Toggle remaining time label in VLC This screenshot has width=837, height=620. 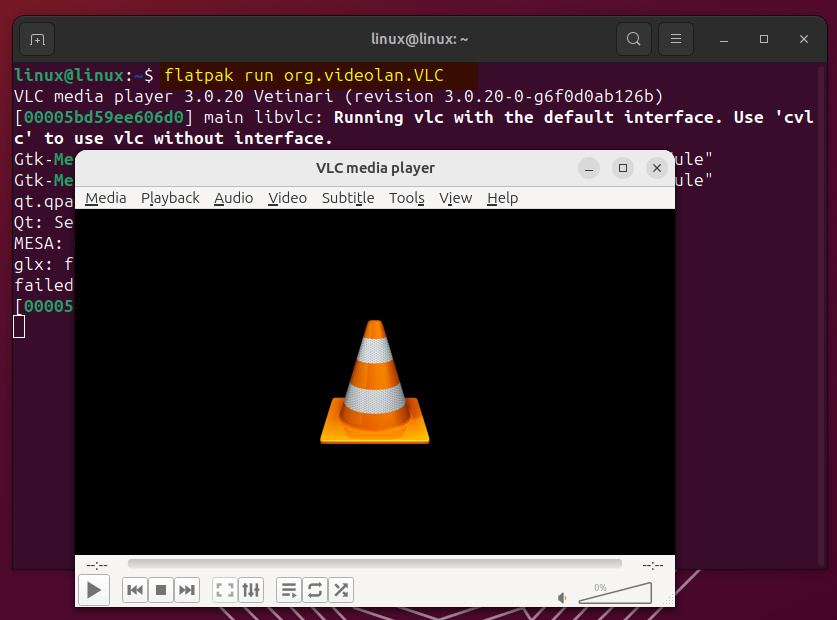click(x=653, y=565)
